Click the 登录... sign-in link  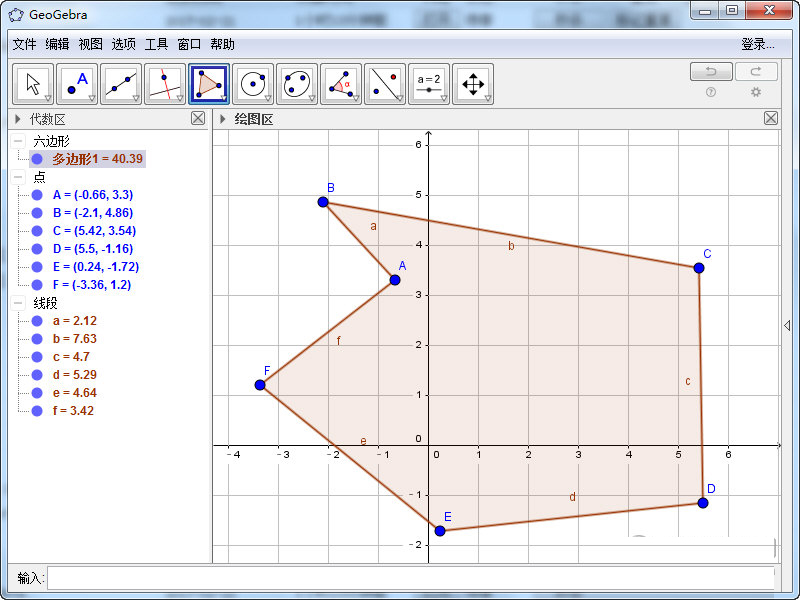[x=757, y=44]
